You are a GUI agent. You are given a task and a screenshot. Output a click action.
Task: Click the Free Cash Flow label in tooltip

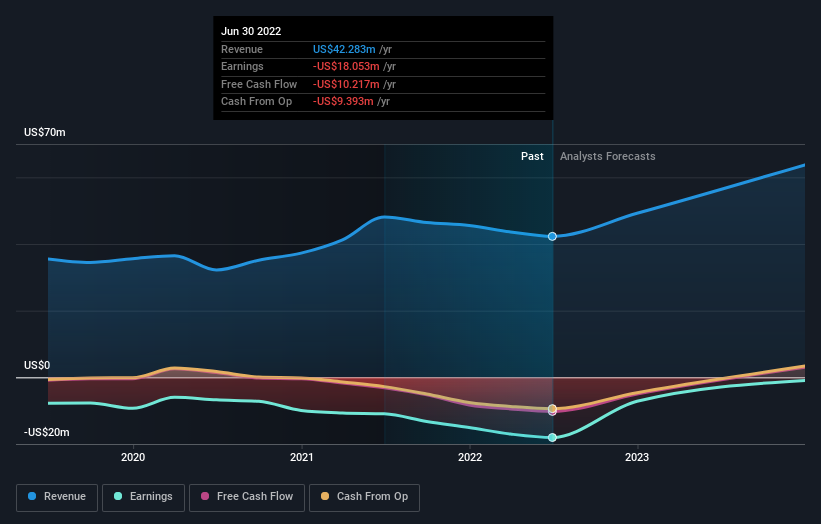click(259, 84)
